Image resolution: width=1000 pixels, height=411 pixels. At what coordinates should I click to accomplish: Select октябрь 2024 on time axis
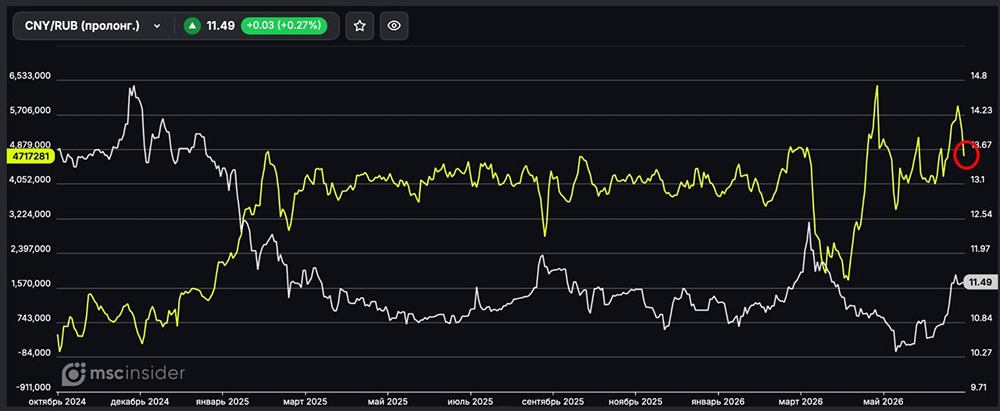[x=59, y=403]
